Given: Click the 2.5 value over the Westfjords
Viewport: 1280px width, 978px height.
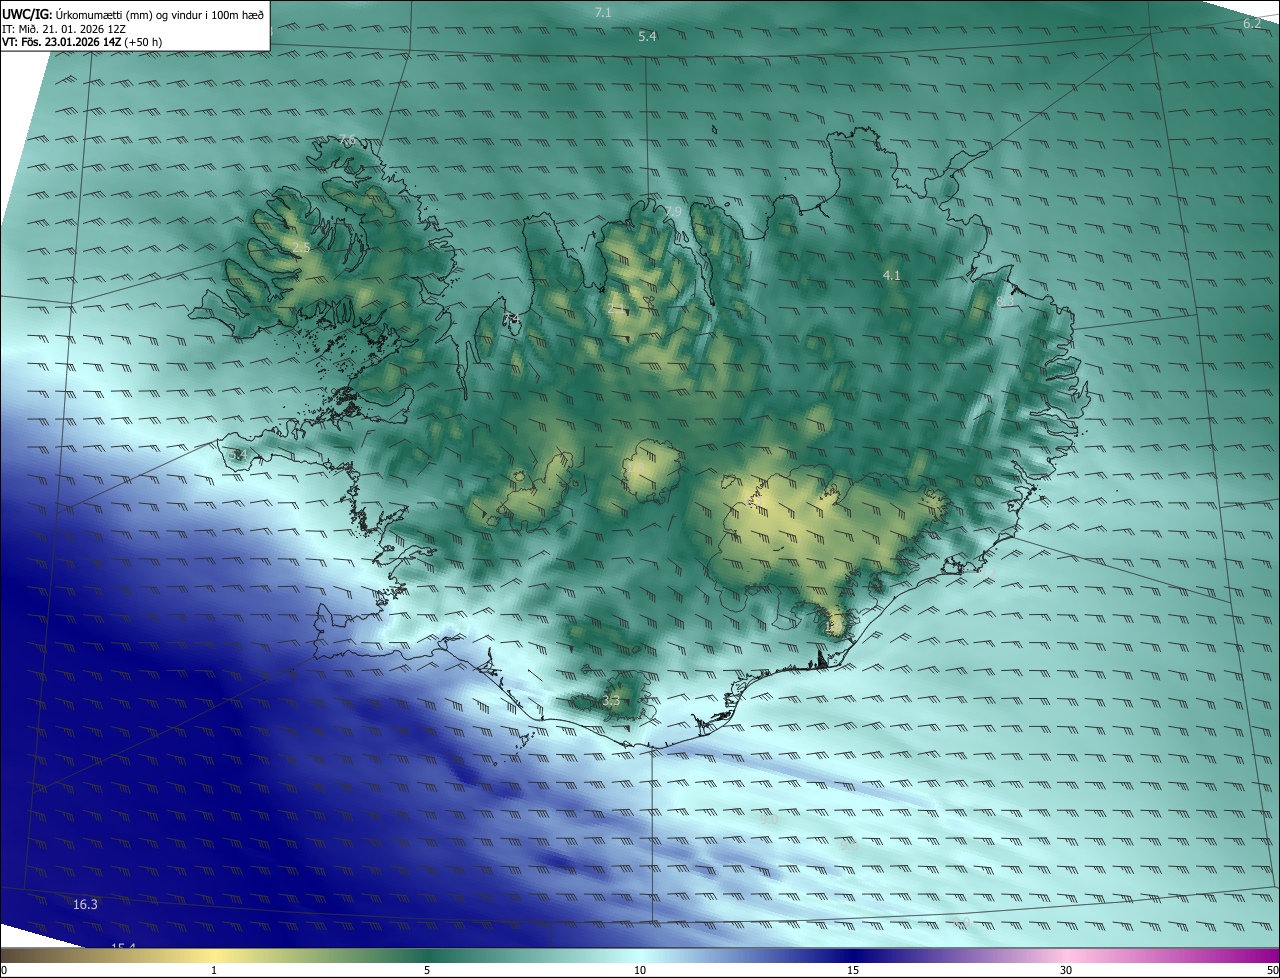Looking at the screenshot, I should [x=301, y=247].
